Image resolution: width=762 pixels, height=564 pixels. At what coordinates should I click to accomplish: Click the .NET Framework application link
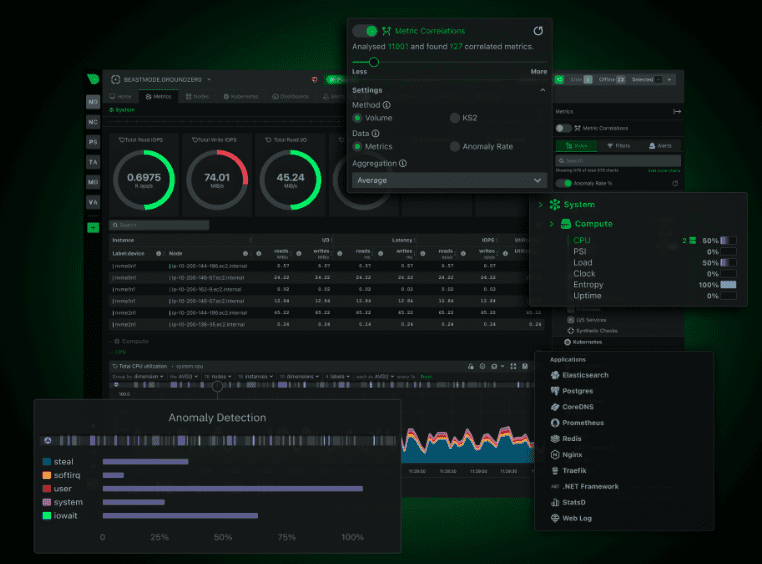(x=590, y=486)
